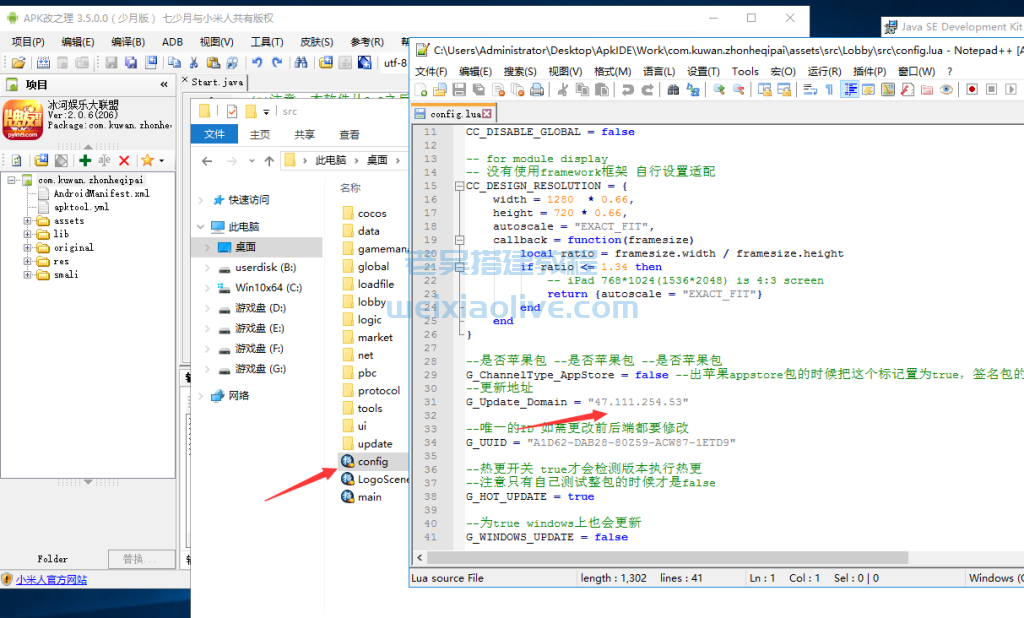Click the find binoculars icon in Notepad++
This screenshot has height=618, width=1024.
coord(673,90)
